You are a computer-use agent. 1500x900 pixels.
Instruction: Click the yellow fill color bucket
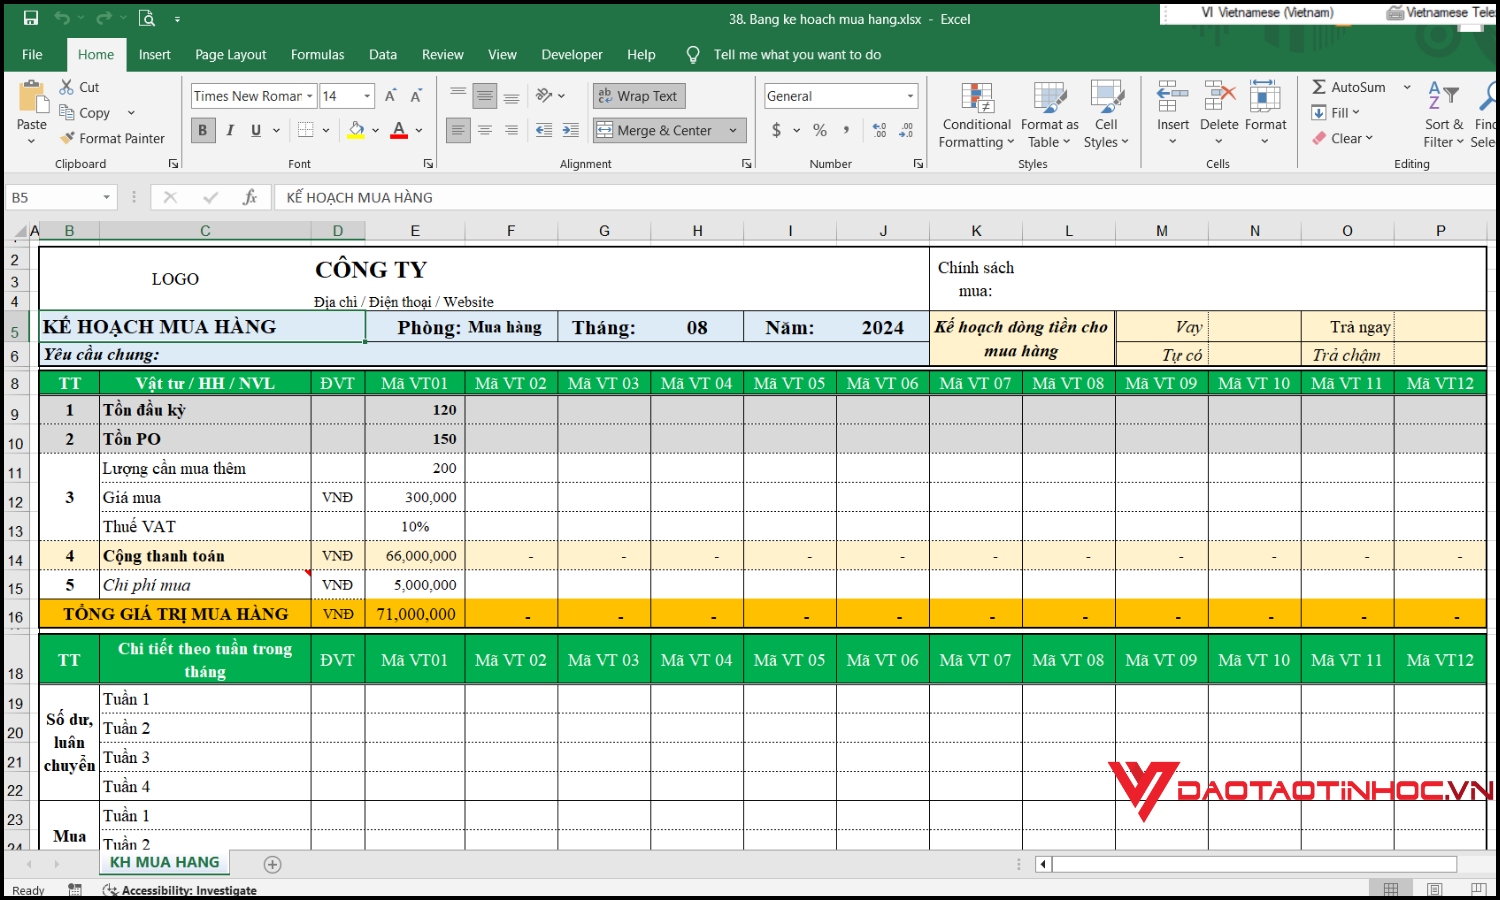tap(356, 130)
